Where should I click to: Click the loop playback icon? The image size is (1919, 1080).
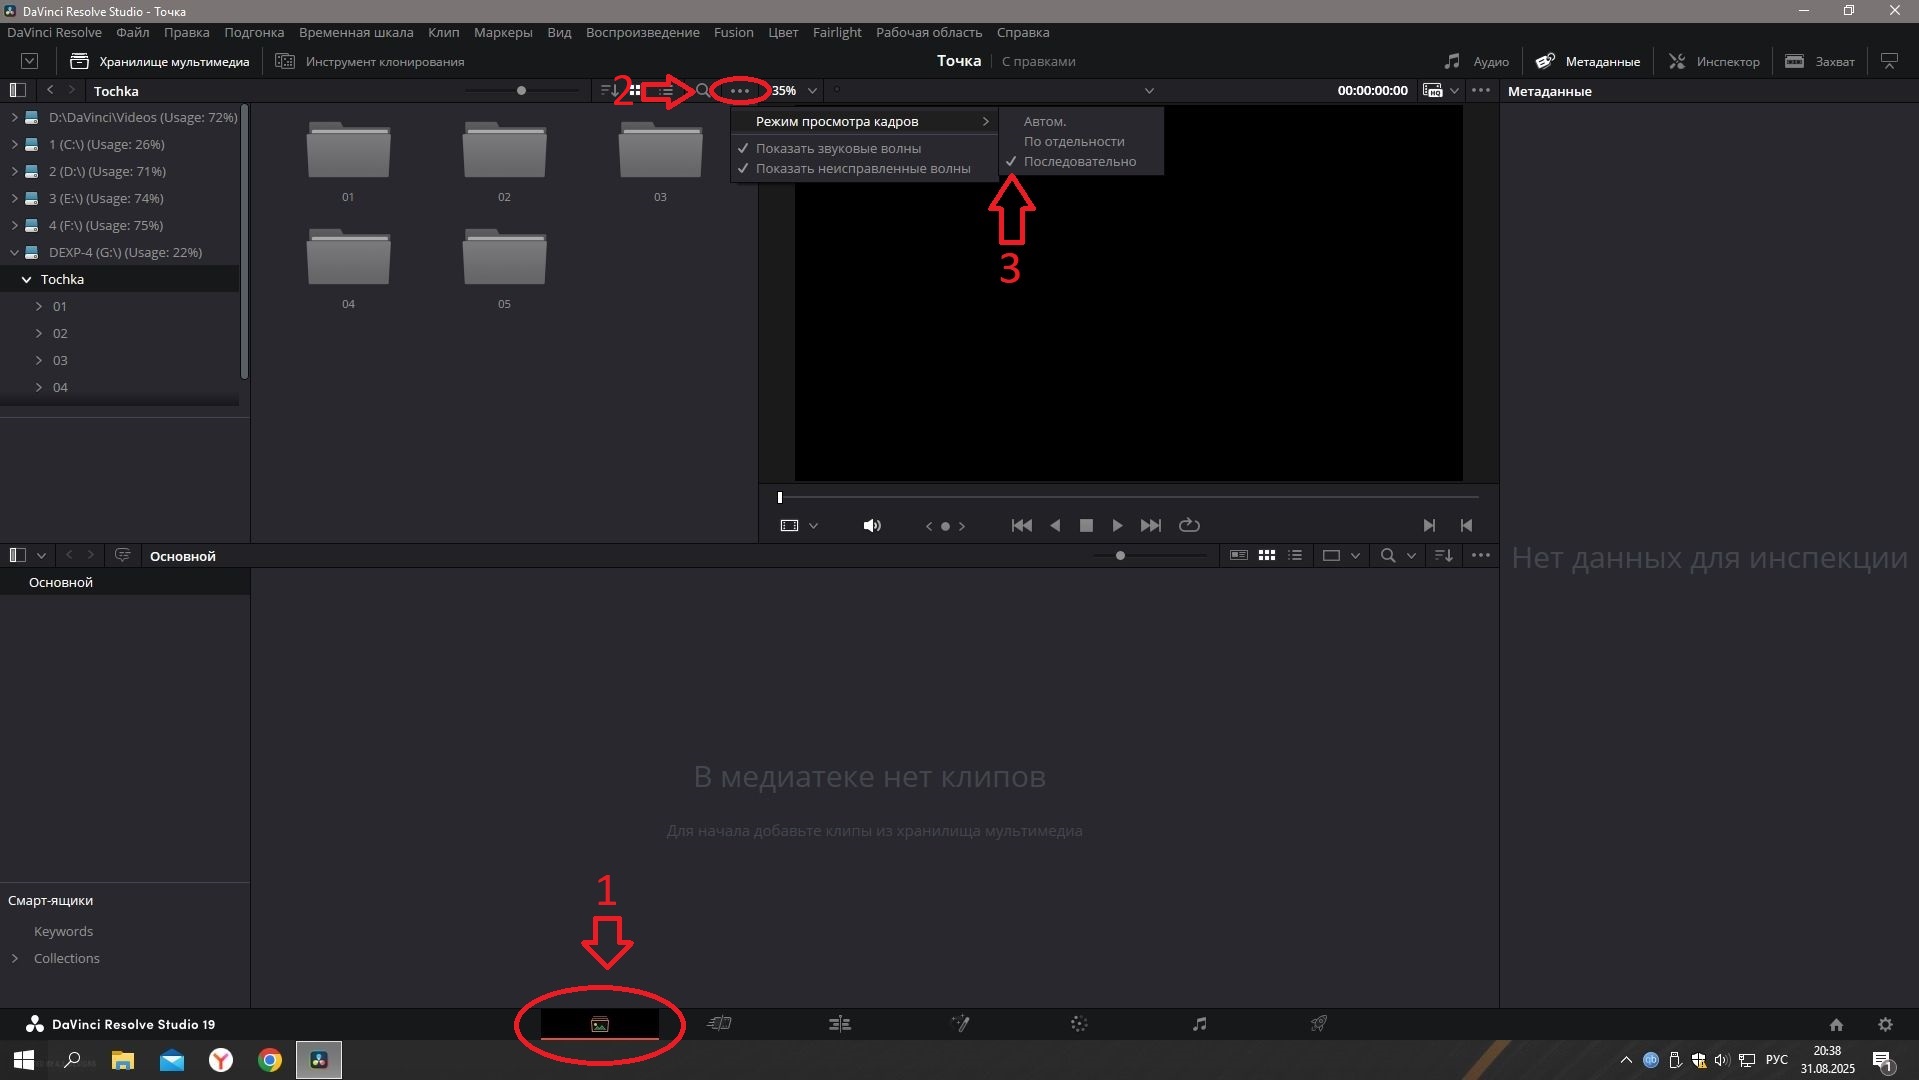pyautogui.click(x=1189, y=526)
